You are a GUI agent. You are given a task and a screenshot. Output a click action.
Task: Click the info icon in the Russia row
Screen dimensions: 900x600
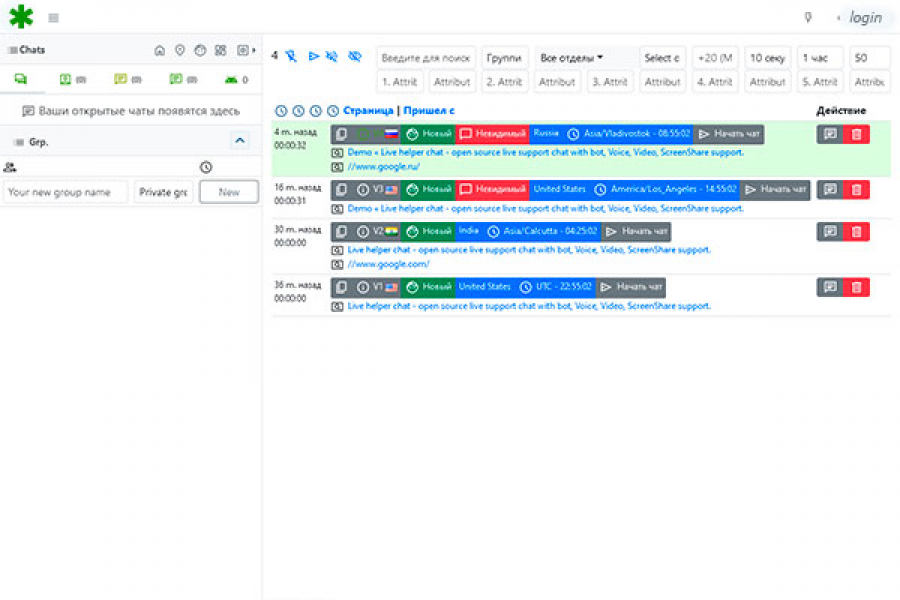pyautogui.click(x=362, y=134)
